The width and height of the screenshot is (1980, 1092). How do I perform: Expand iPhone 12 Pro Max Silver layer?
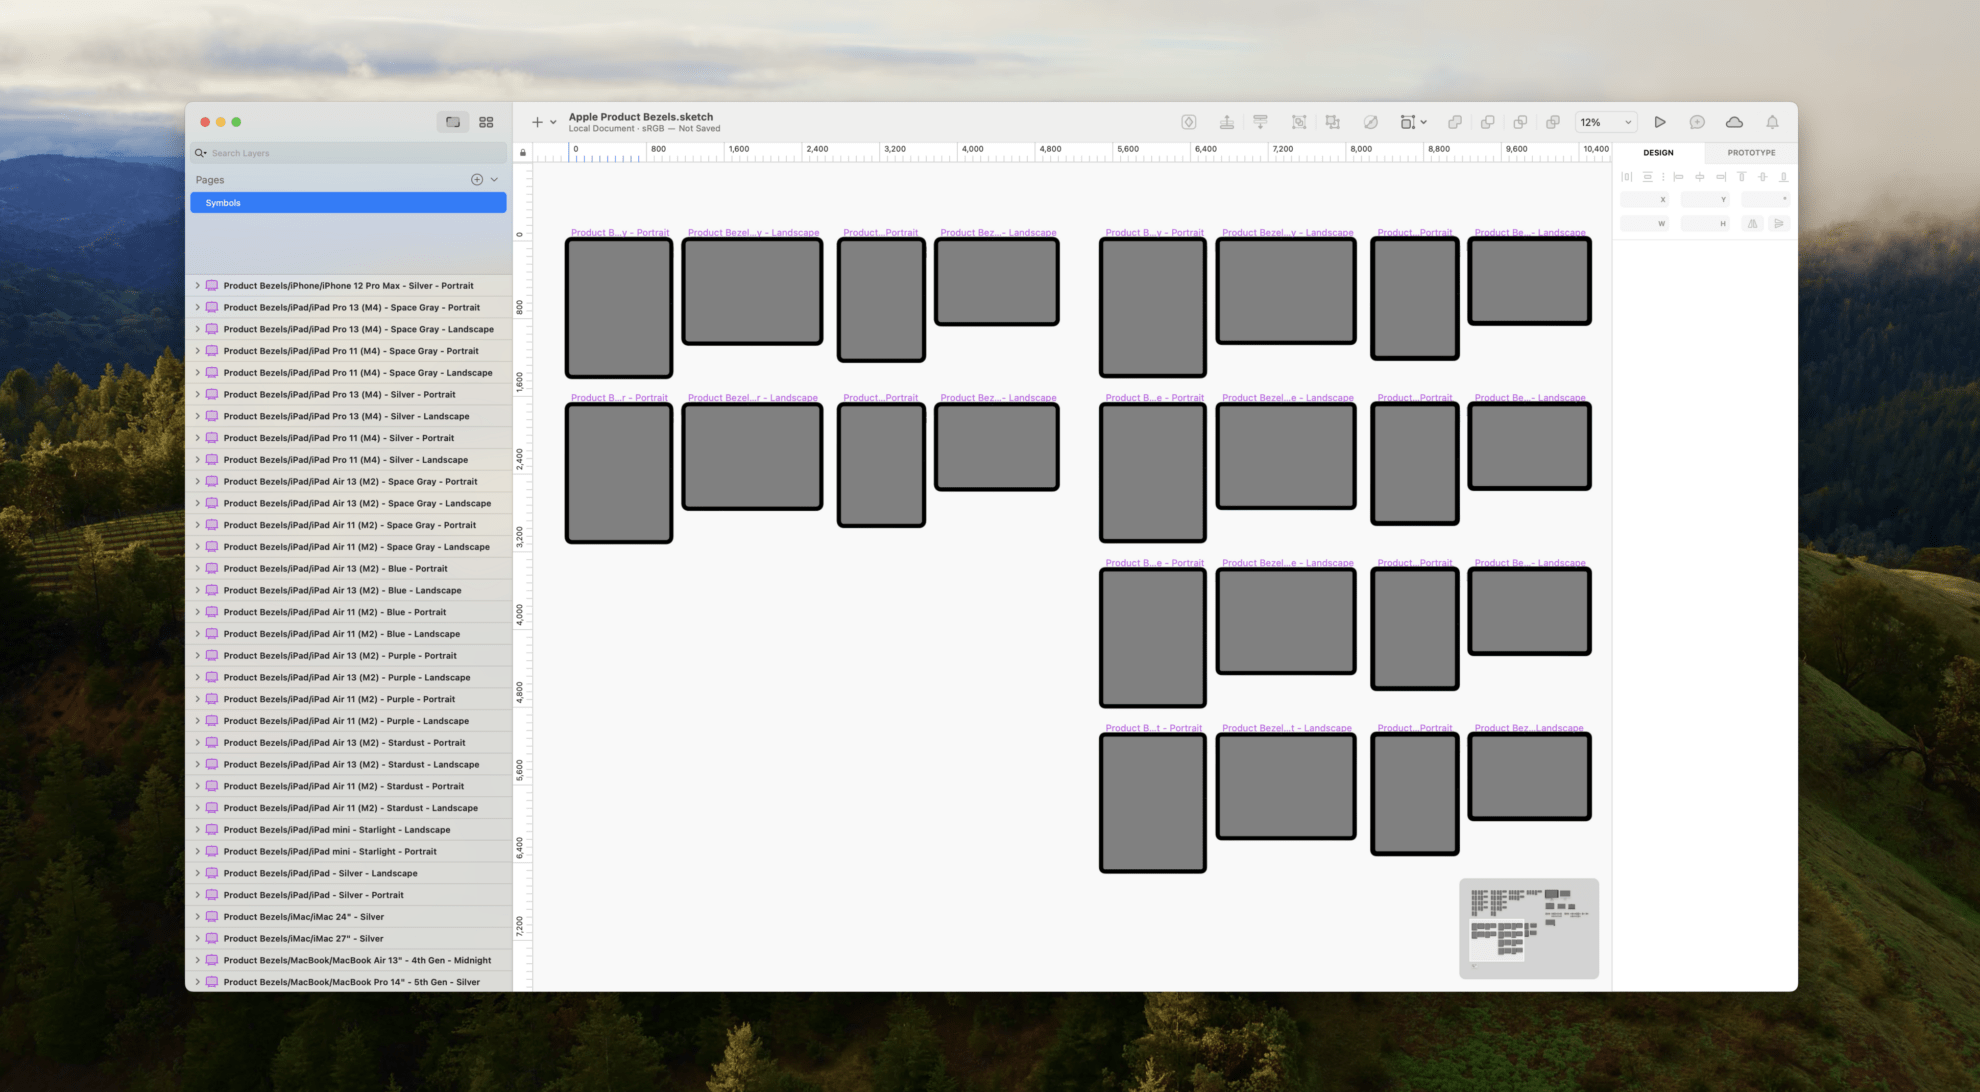[197, 286]
